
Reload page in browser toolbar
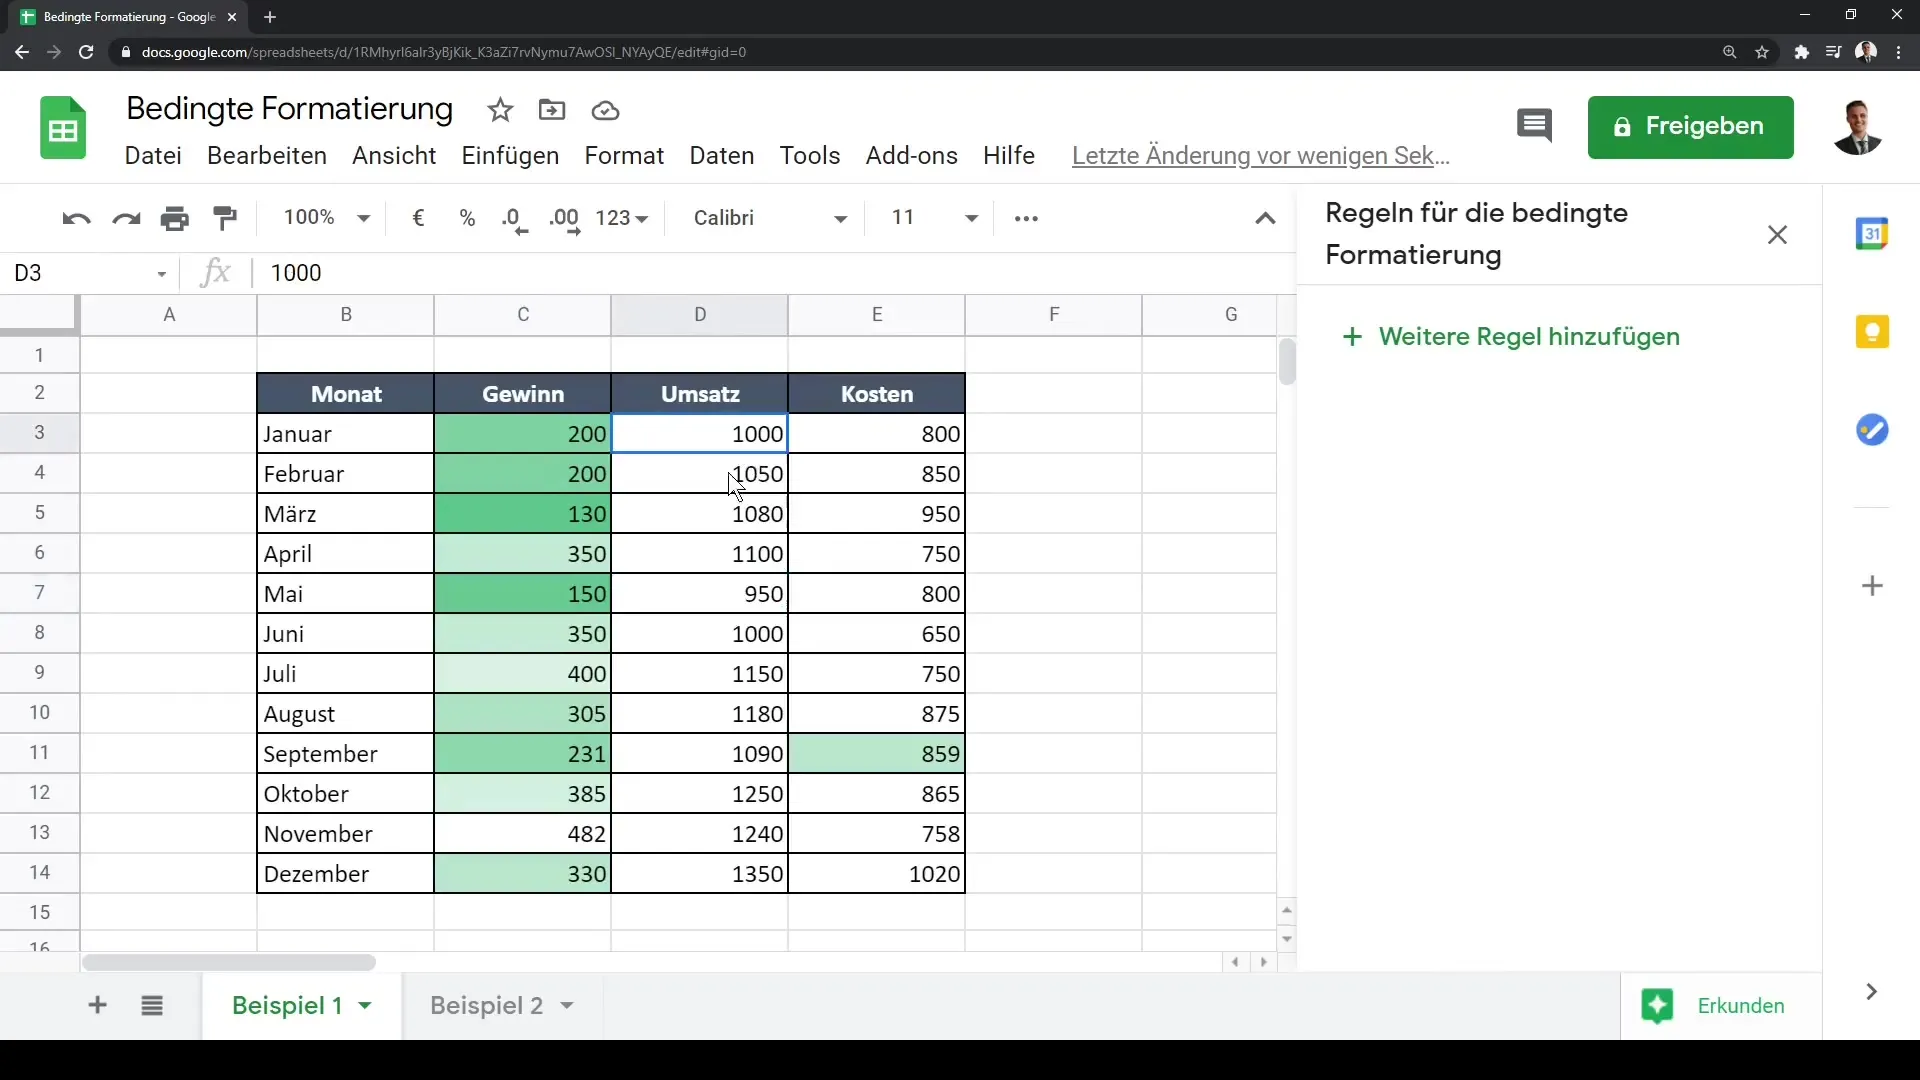tap(86, 52)
